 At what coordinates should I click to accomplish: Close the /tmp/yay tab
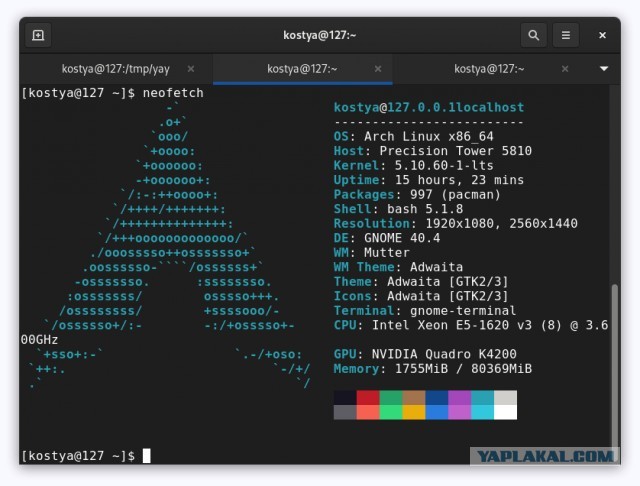coord(191,69)
